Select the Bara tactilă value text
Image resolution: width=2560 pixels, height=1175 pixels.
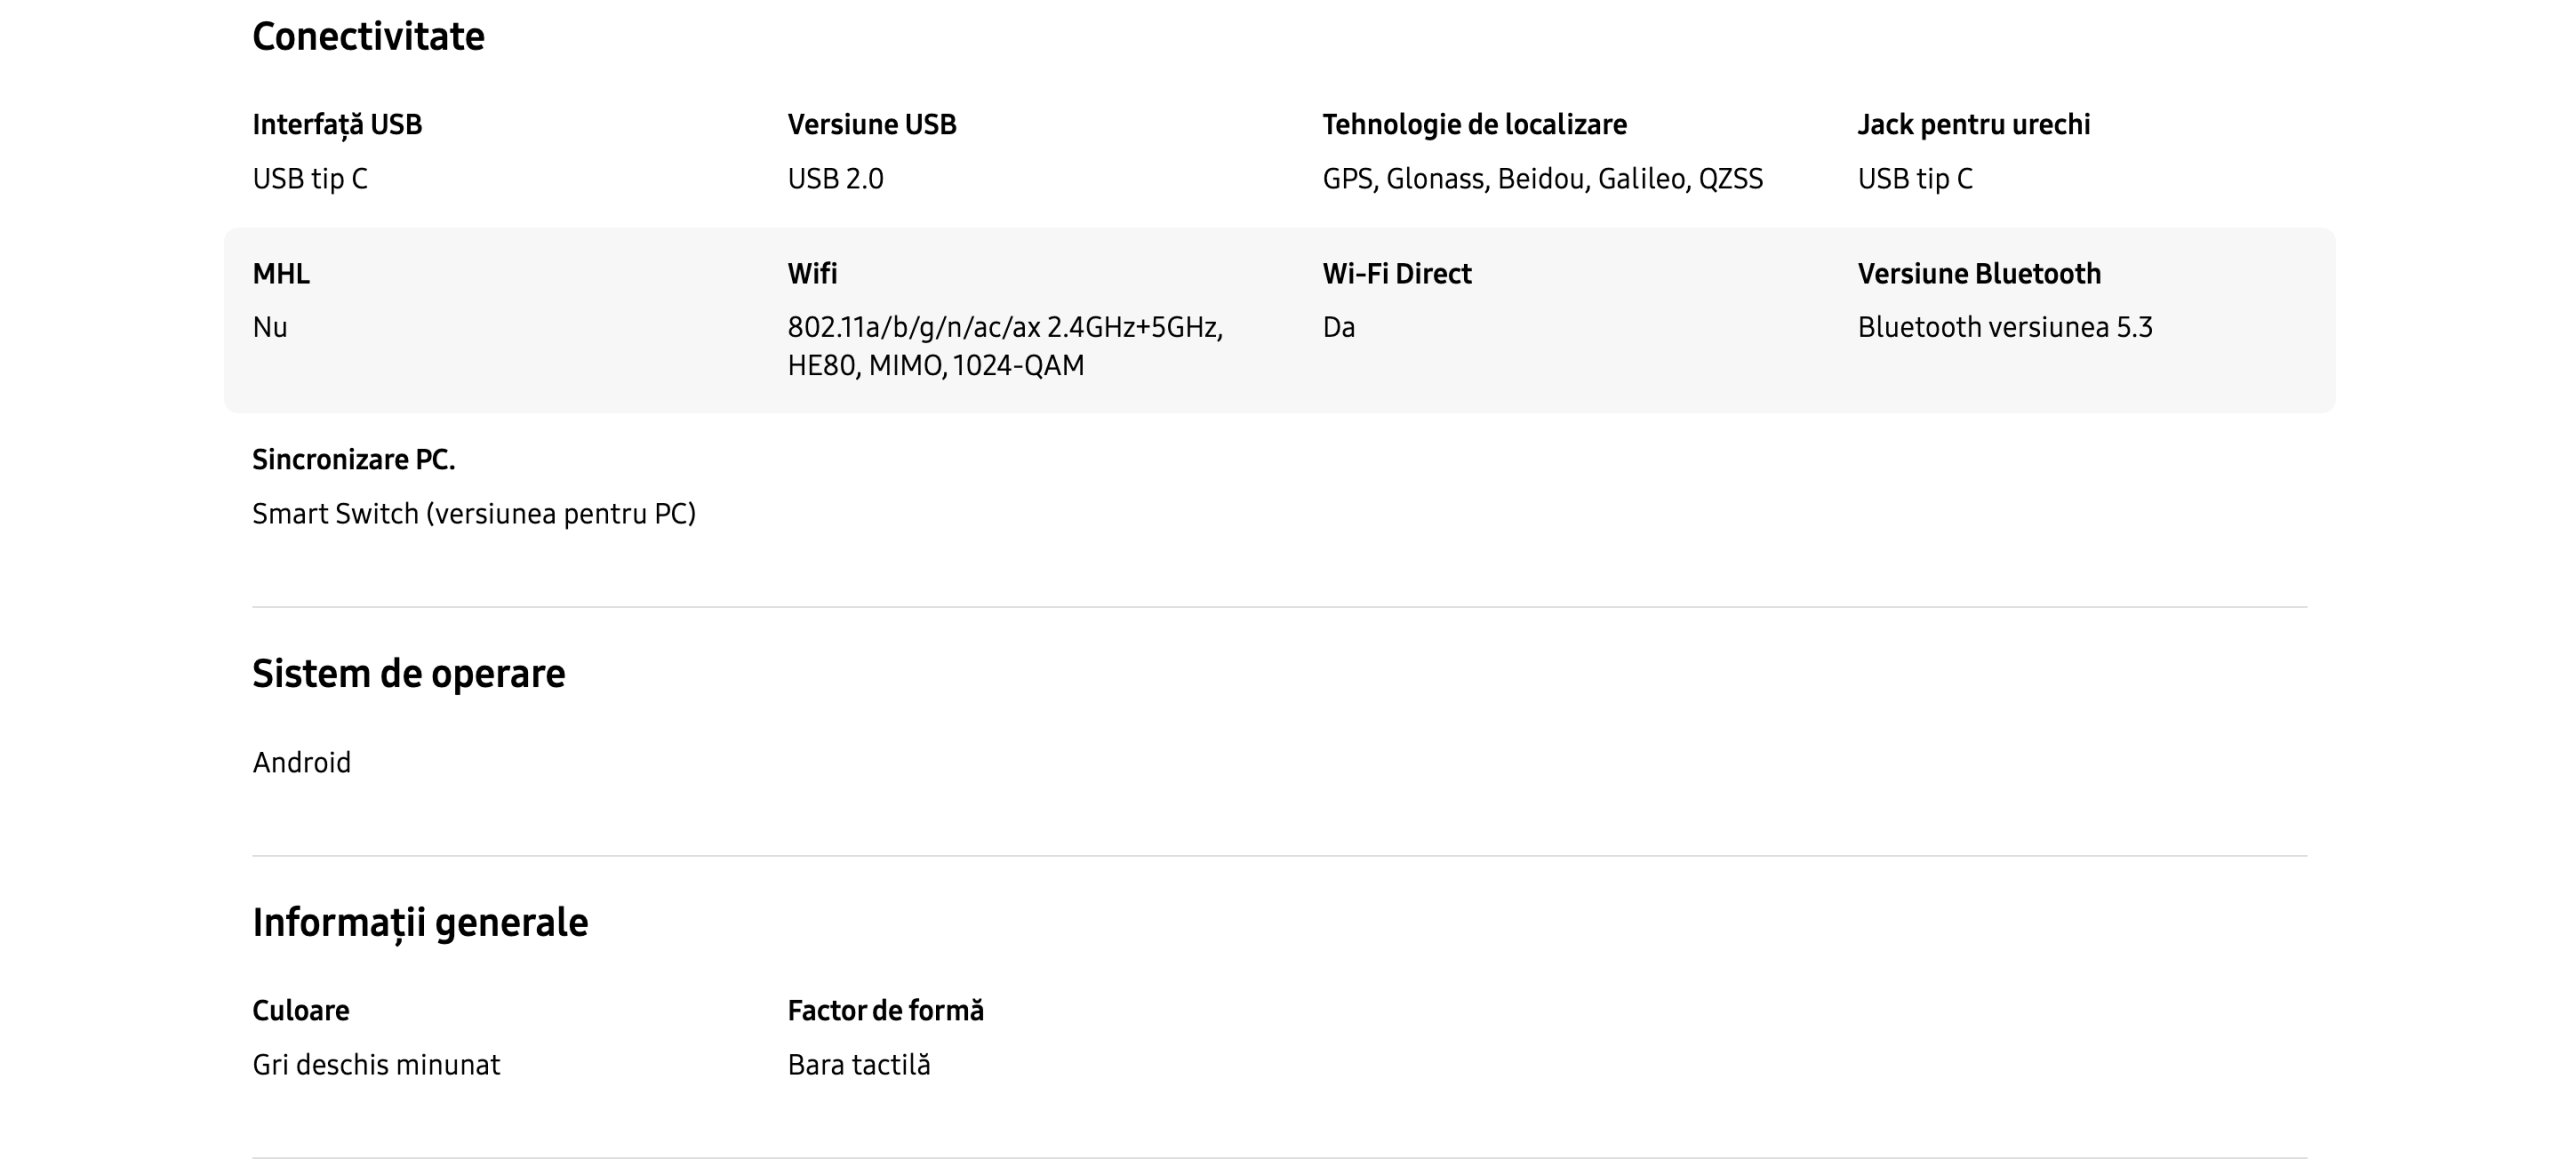tap(858, 1065)
